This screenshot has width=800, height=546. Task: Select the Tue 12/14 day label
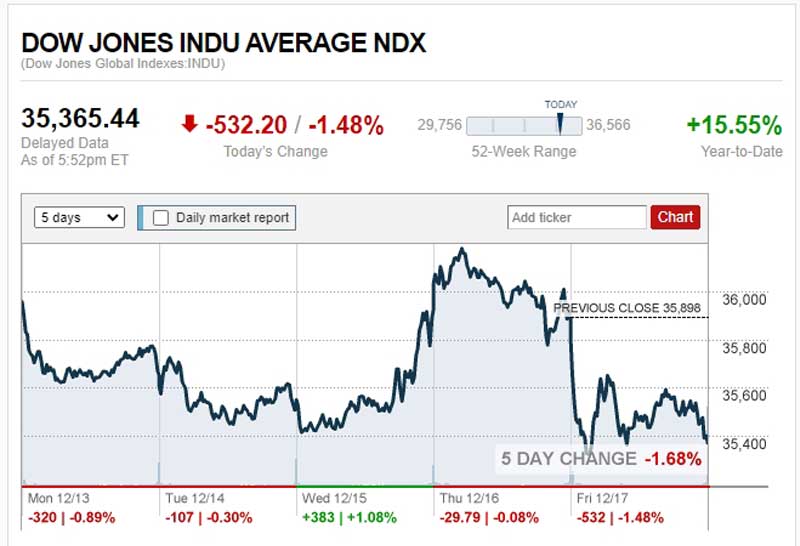click(x=198, y=497)
